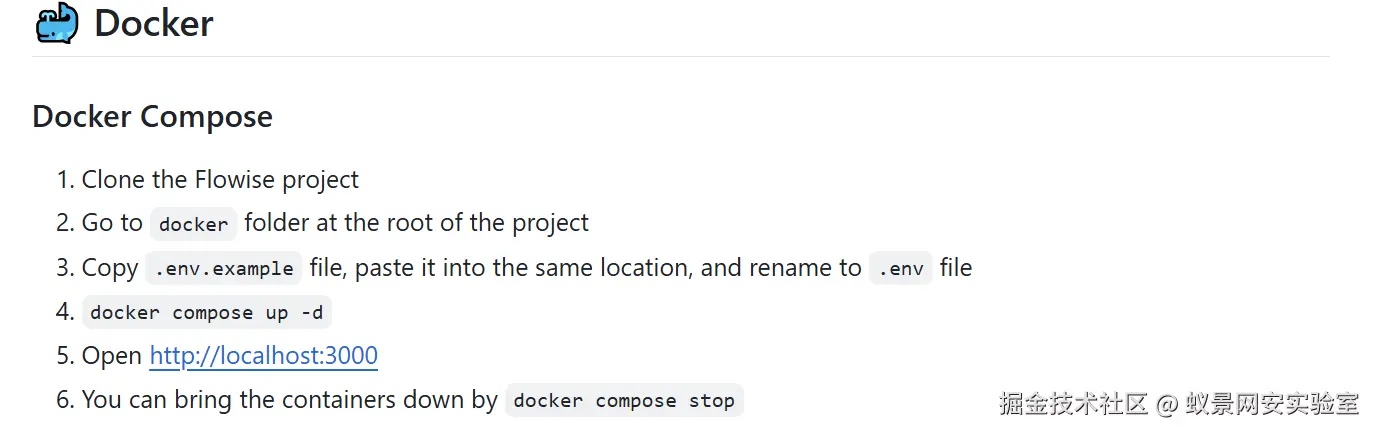The width and height of the screenshot is (1375, 433).
Task: Click the Docker Compose subheading
Action: (x=152, y=116)
